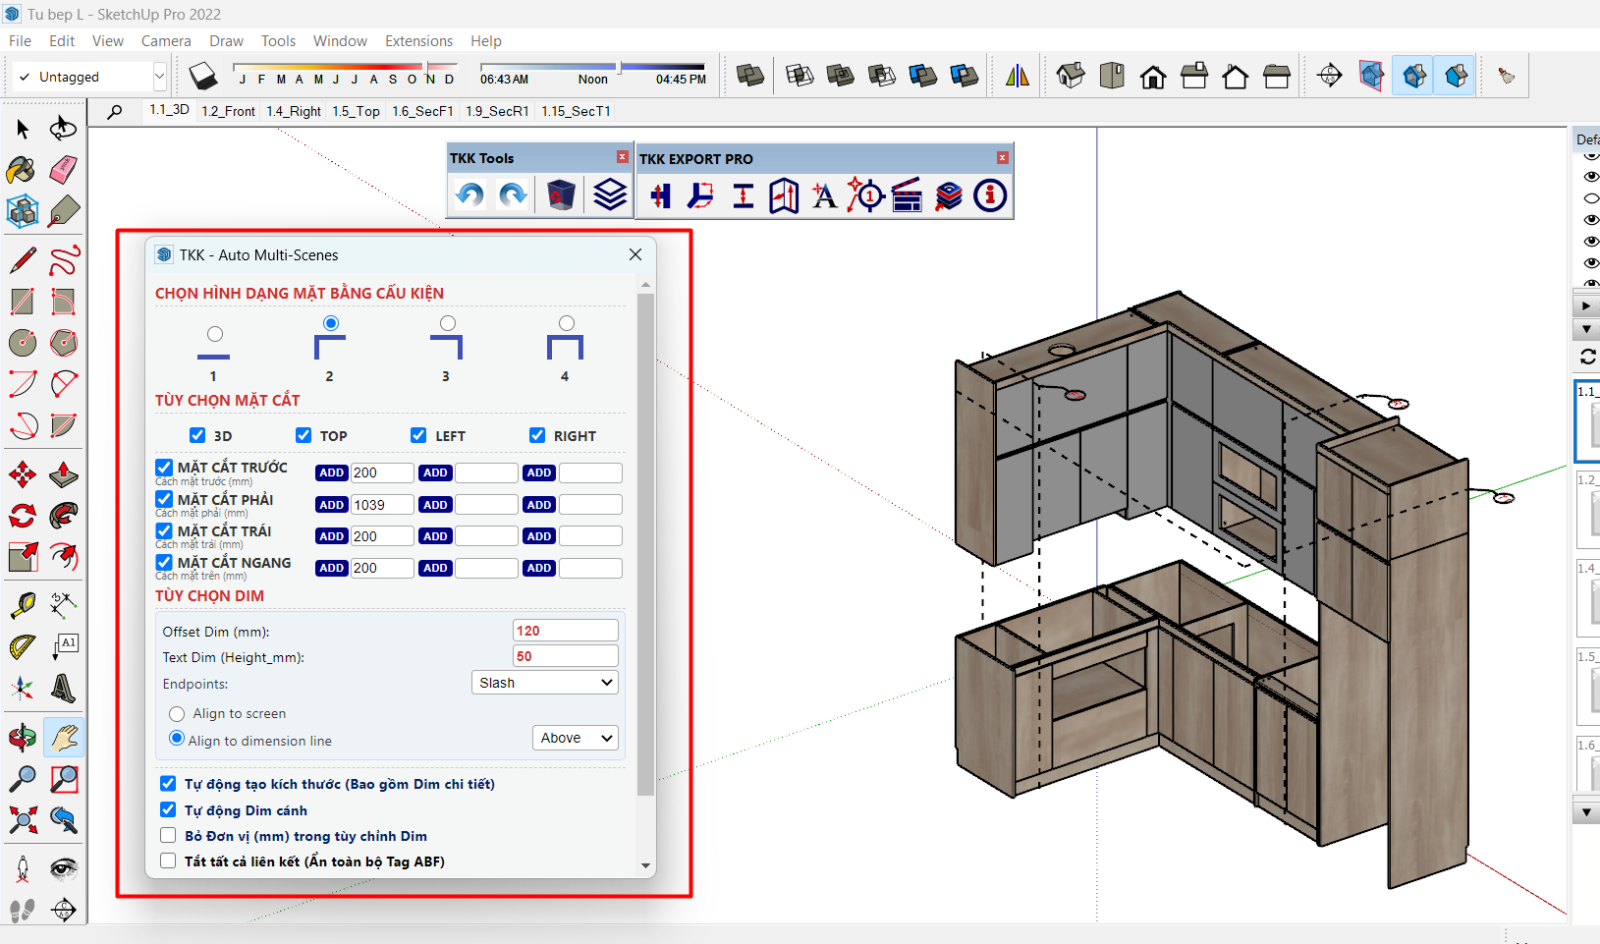Uncheck the 3D checkbox
Viewport: 1600px width, 944px height.
point(197,435)
